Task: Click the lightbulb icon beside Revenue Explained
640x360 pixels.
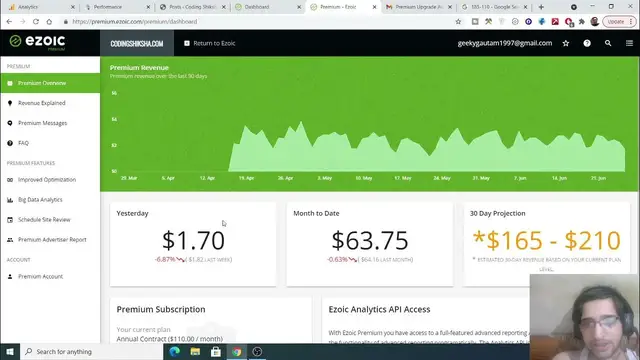Action: click(x=10, y=103)
